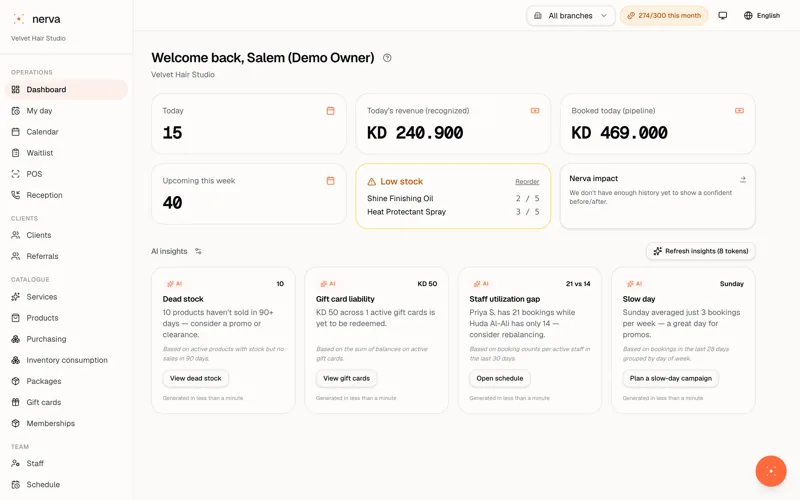Click the Inventory consumption icon
Image resolution: width=800 pixels, height=500 pixels.
coord(16,360)
